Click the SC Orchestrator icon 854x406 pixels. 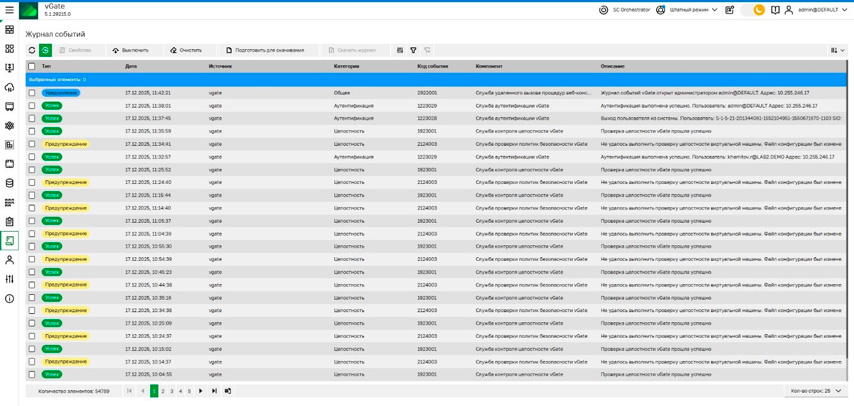[x=603, y=10]
